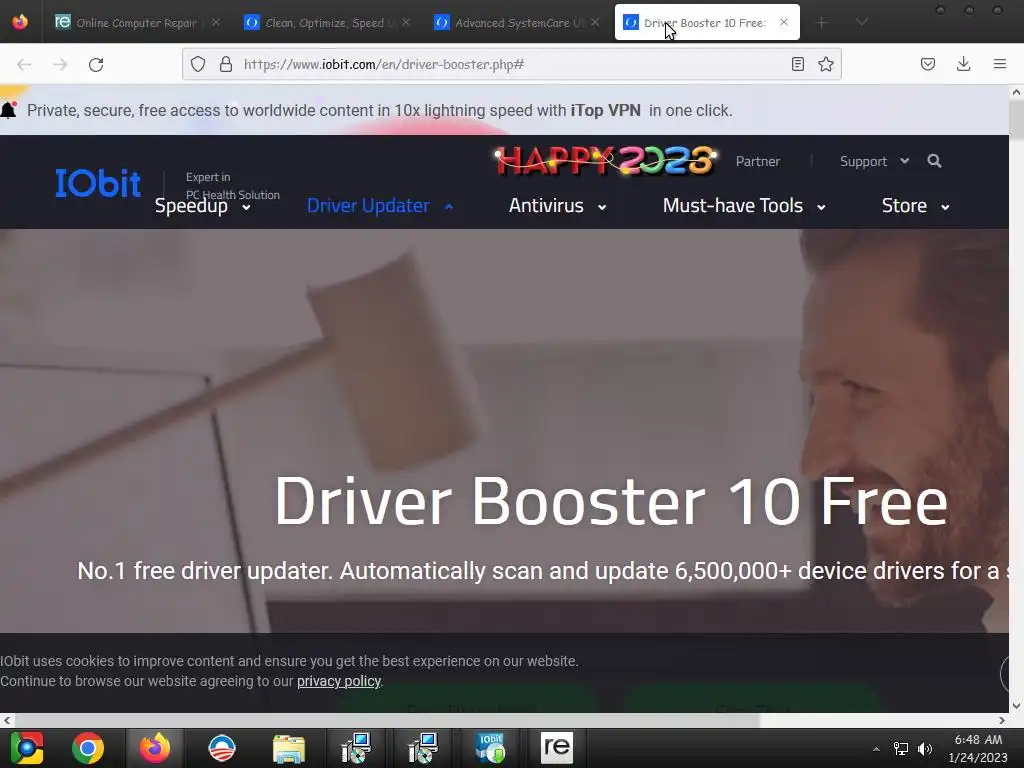
Task: Open the network status tray icon
Action: (901, 749)
